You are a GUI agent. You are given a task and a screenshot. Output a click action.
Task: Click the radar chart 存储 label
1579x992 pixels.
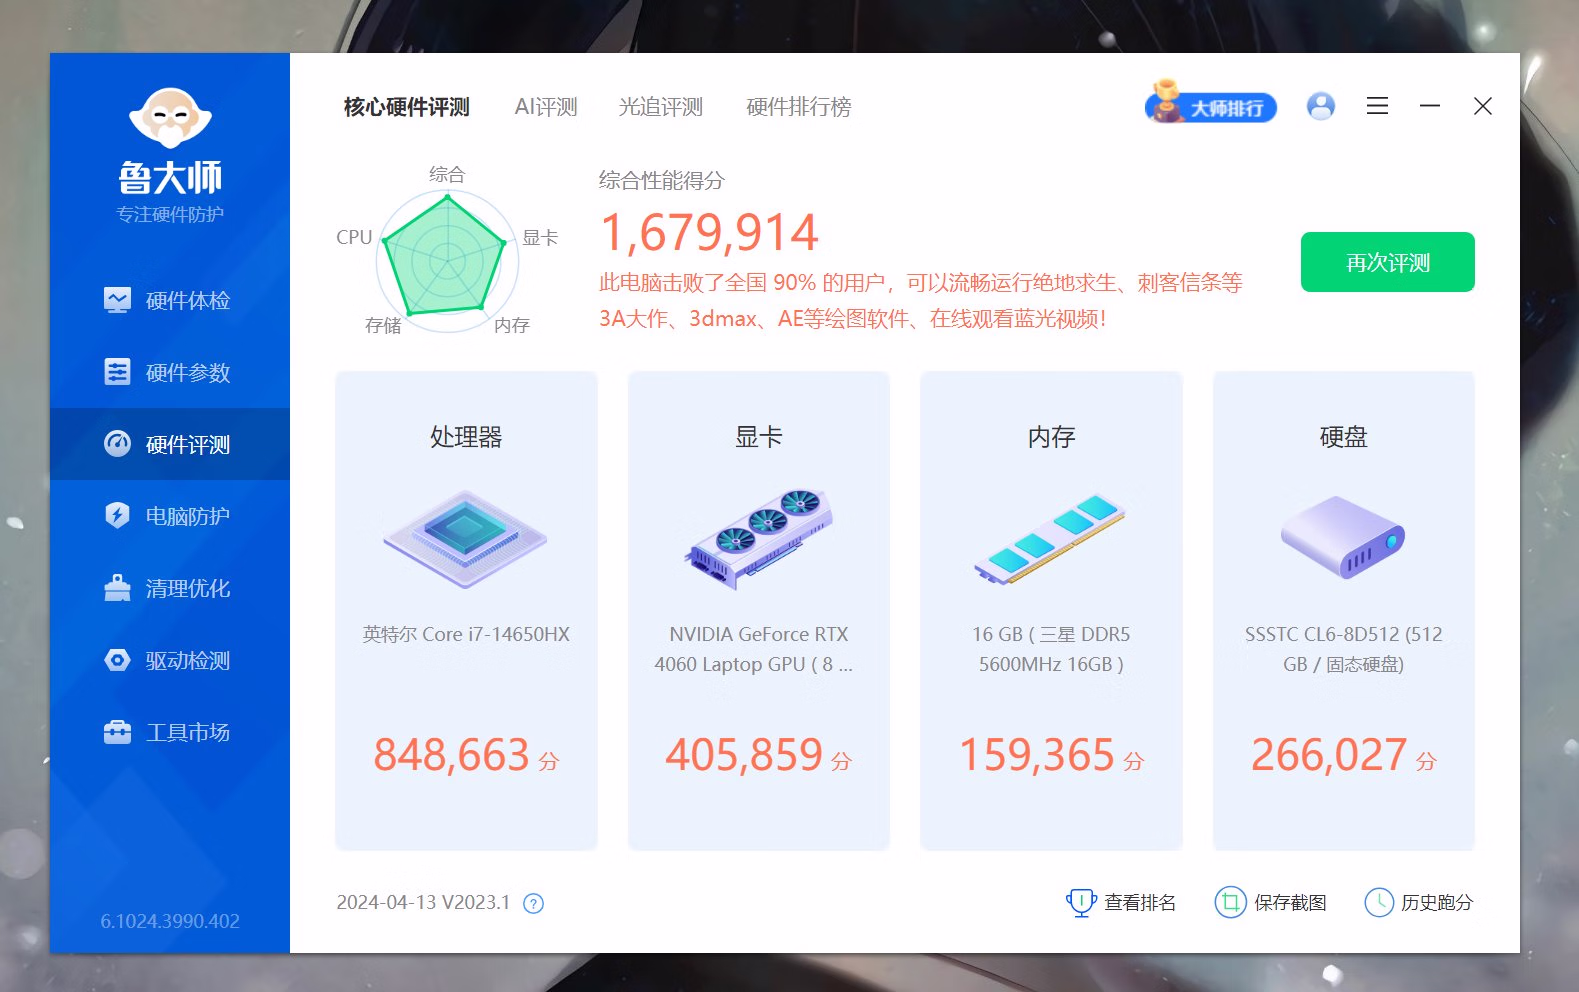383,325
